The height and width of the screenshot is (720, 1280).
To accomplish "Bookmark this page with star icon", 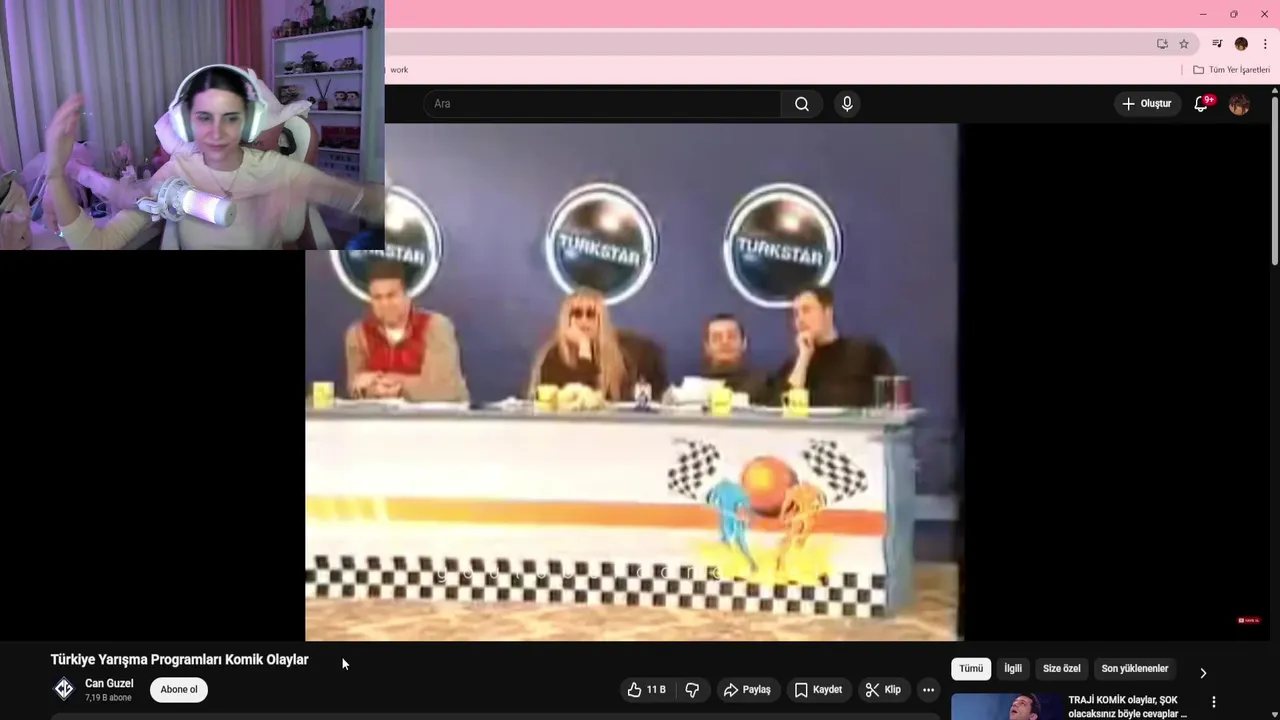I will [1184, 44].
